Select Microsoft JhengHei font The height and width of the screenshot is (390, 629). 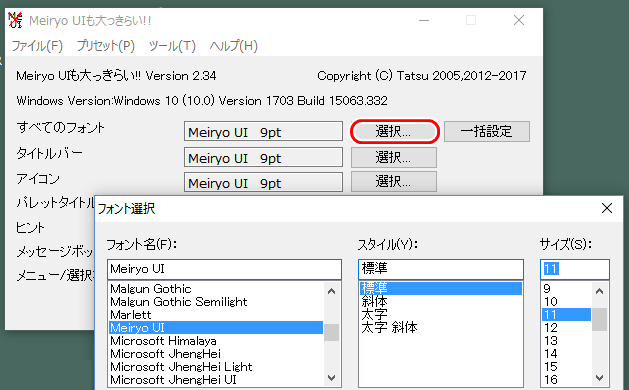216,353
